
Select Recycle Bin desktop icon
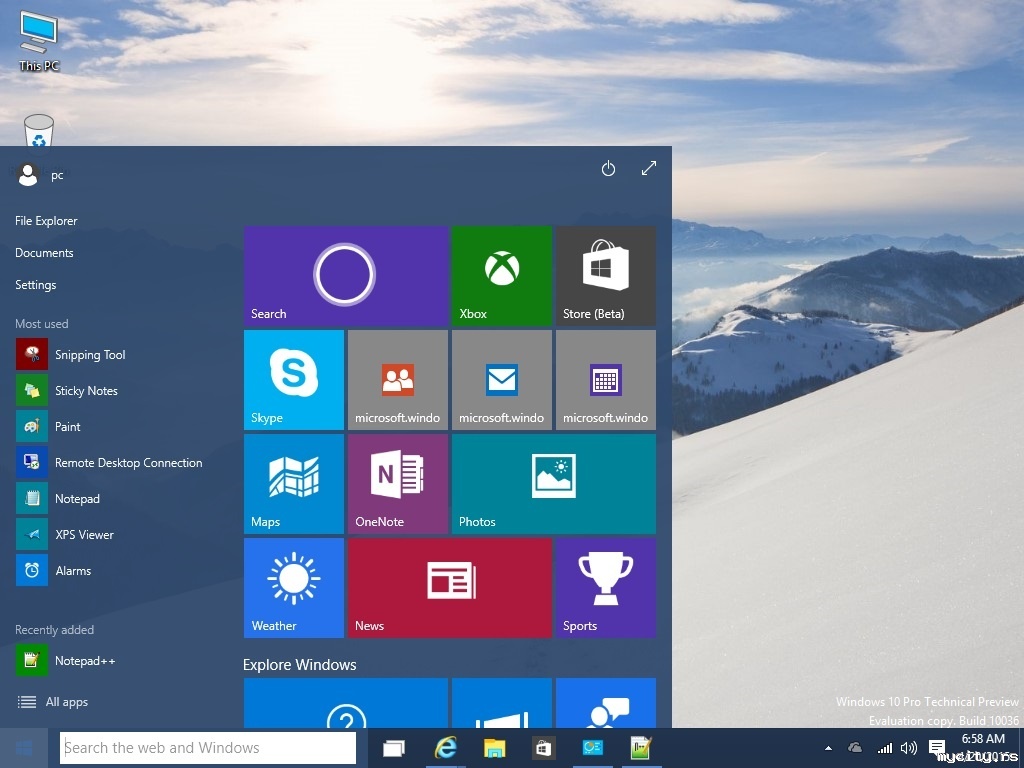(39, 131)
